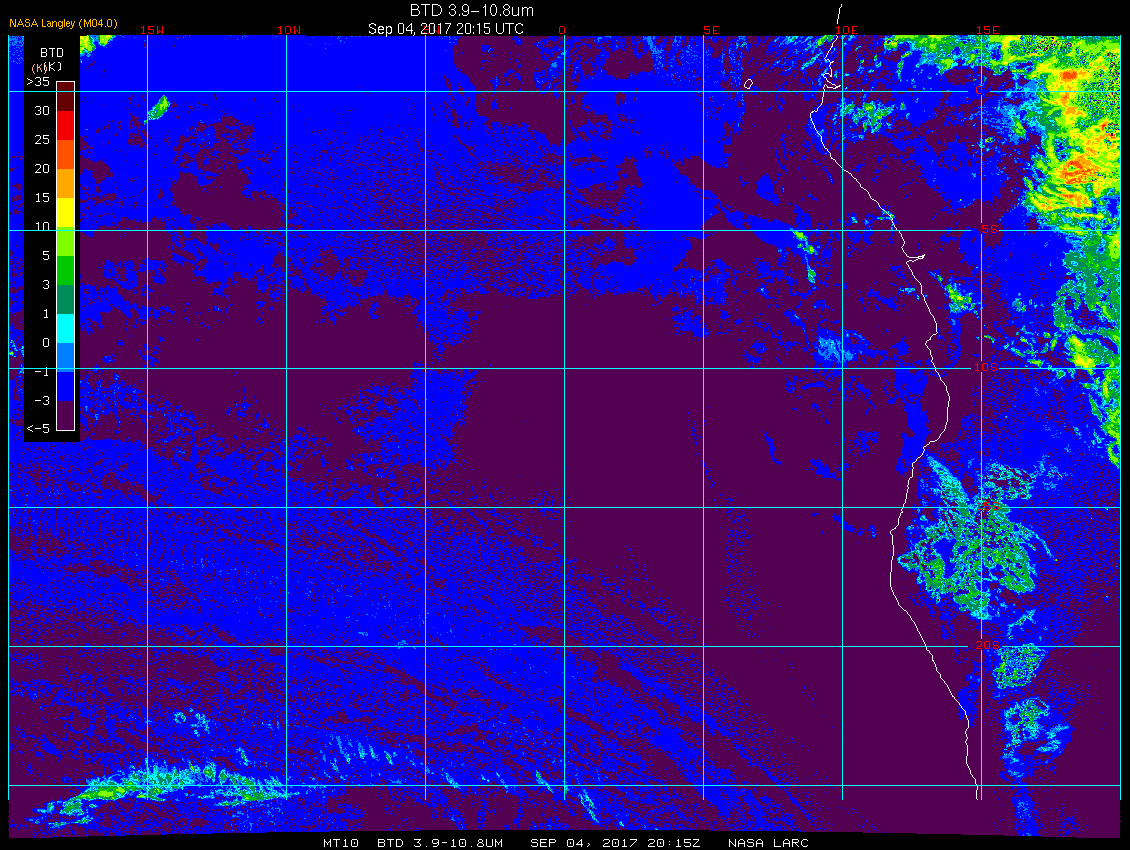Click the "10W" longitude label
Image resolution: width=1130 pixels, height=850 pixels.
point(289,30)
